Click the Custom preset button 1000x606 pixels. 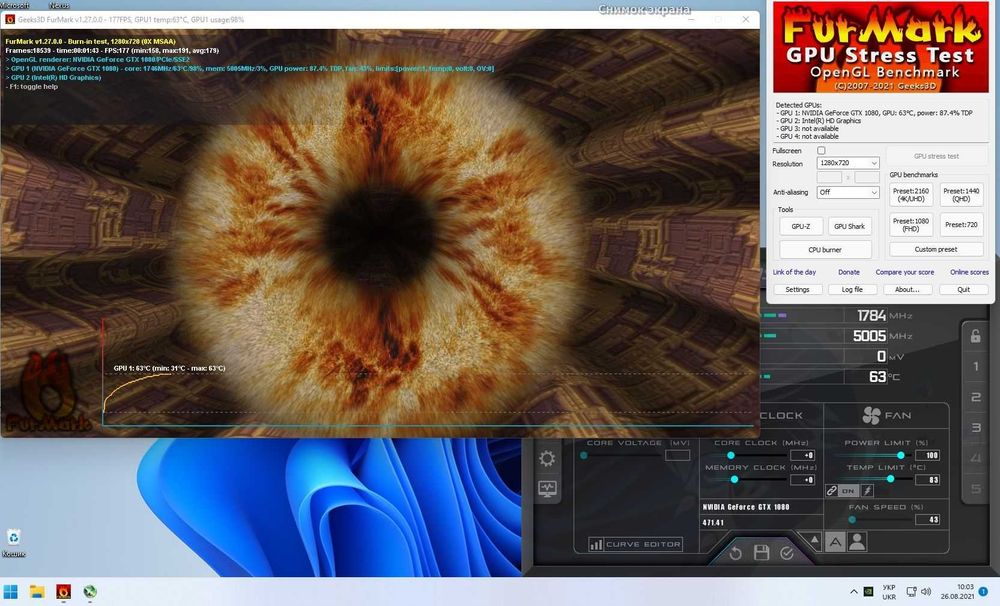click(x=936, y=249)
